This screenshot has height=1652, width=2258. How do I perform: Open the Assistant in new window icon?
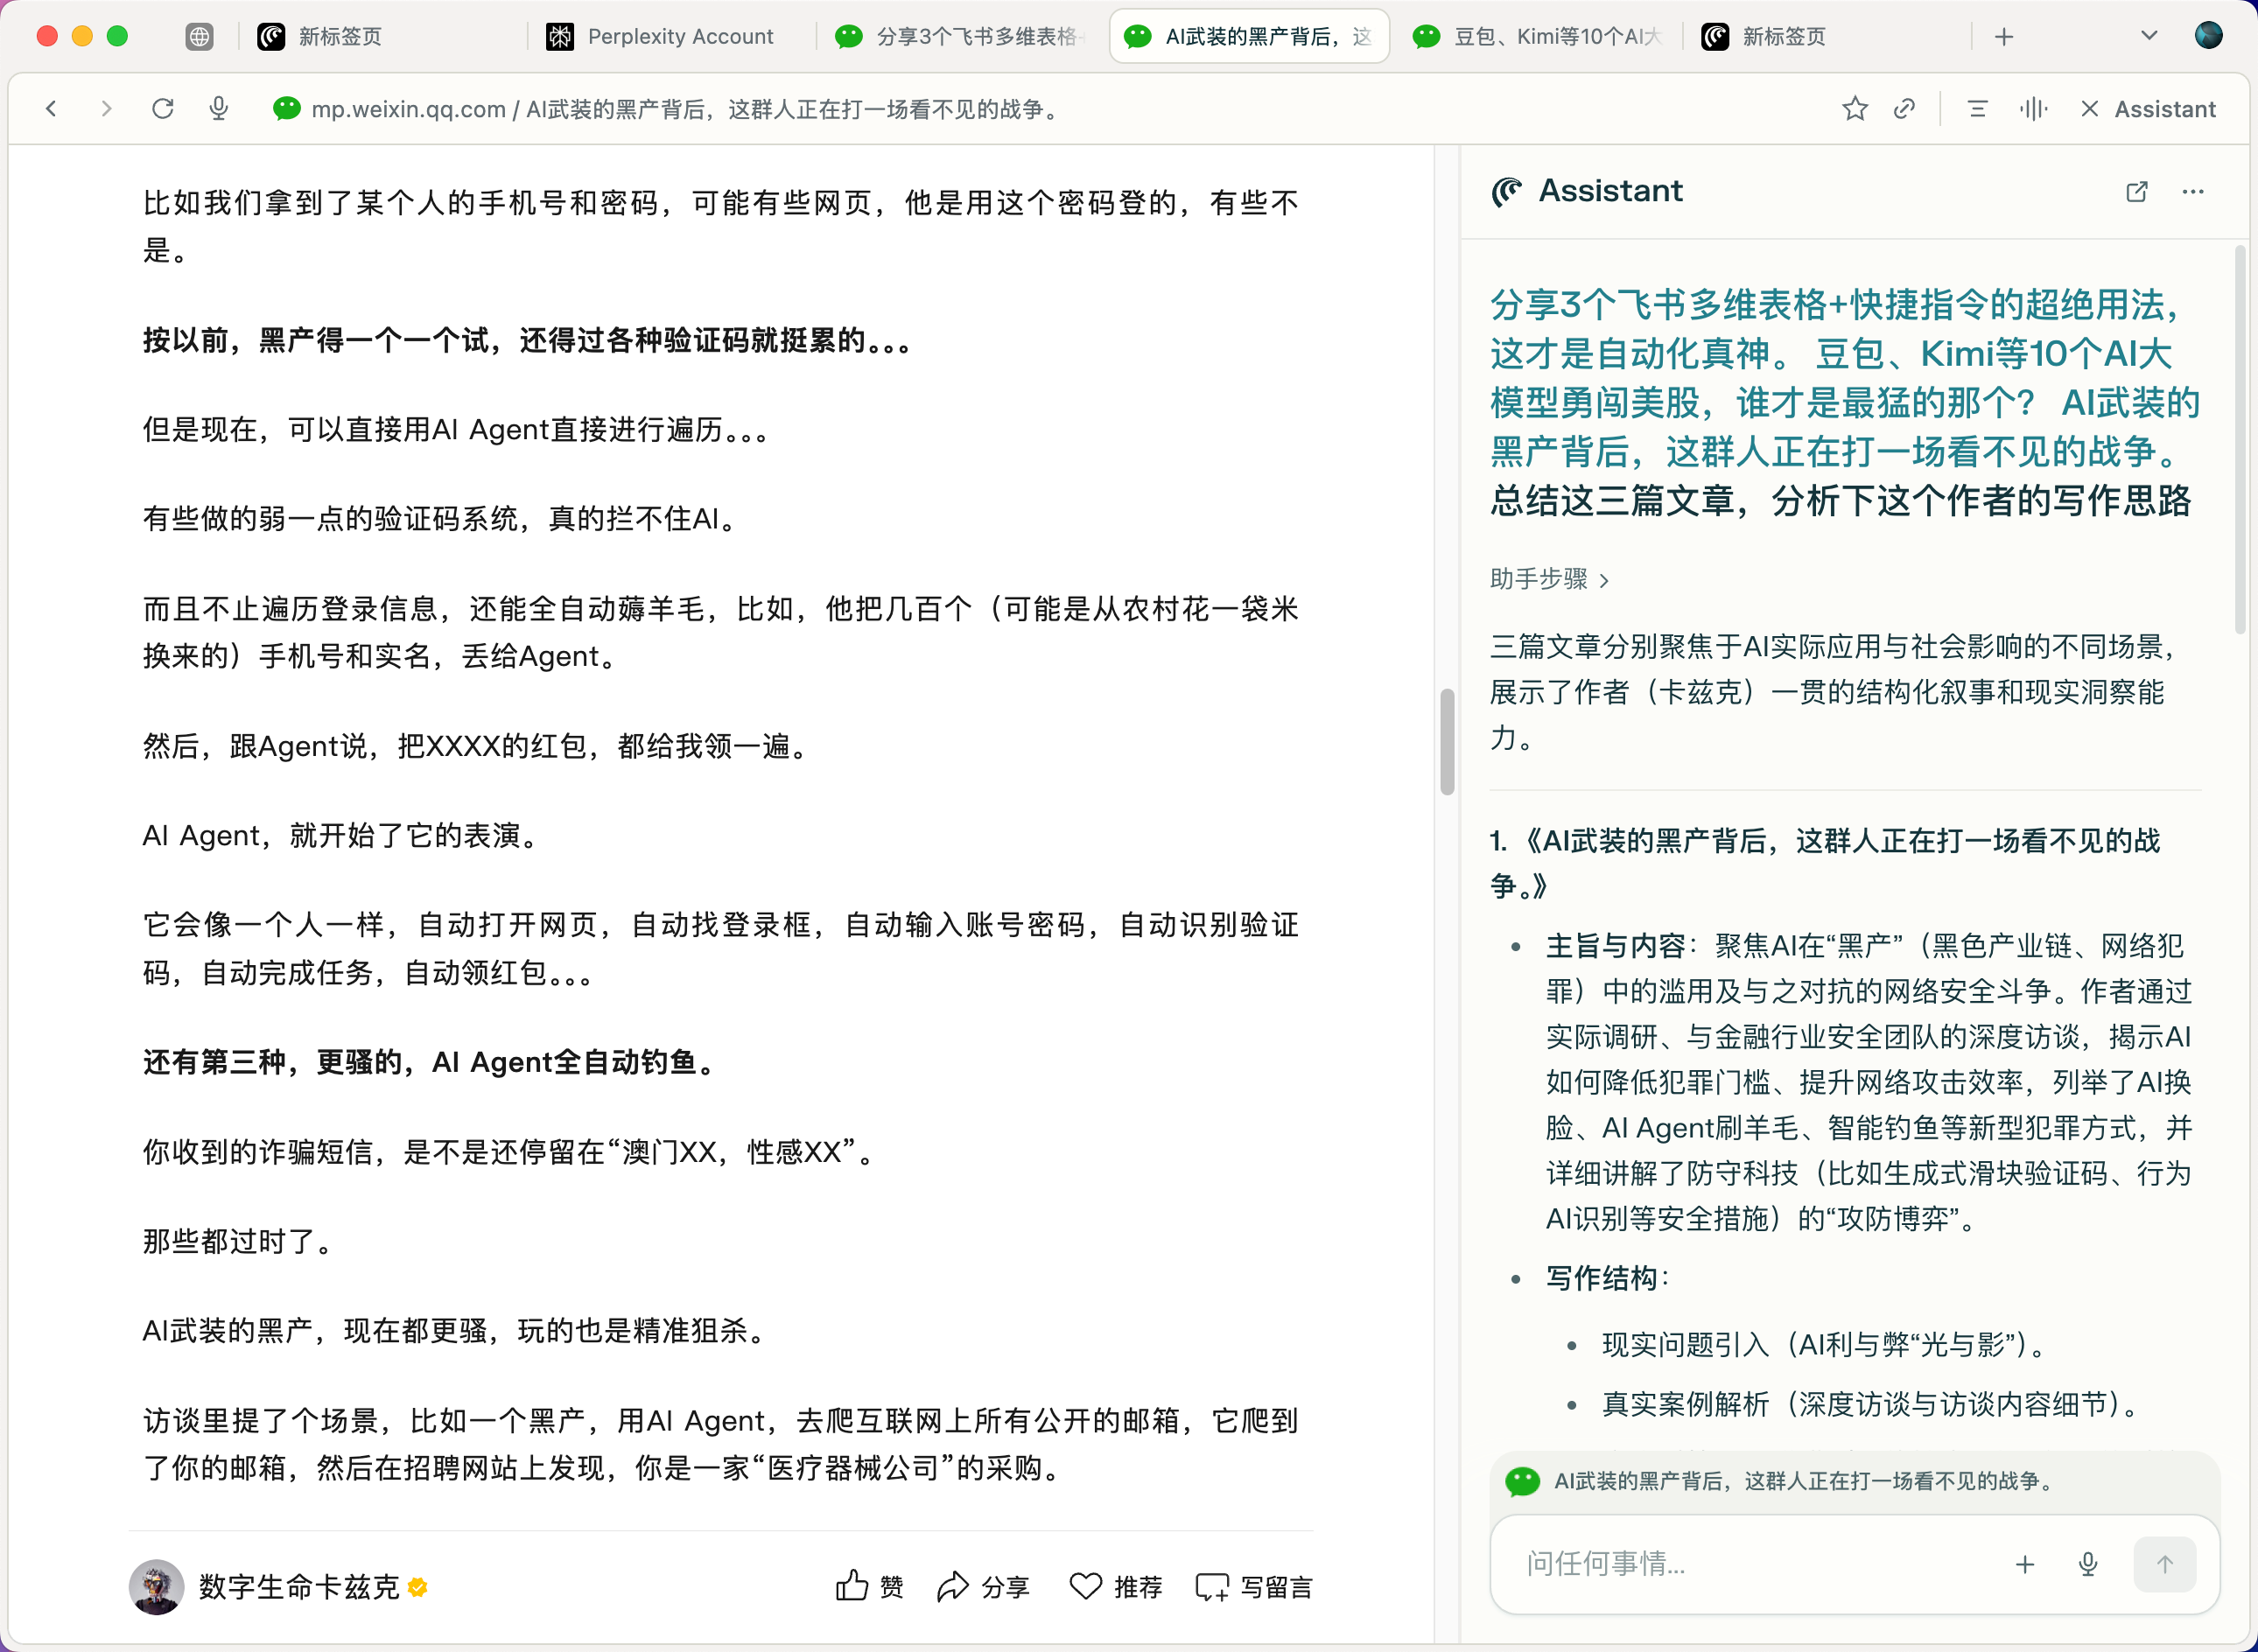(2136, 191)
